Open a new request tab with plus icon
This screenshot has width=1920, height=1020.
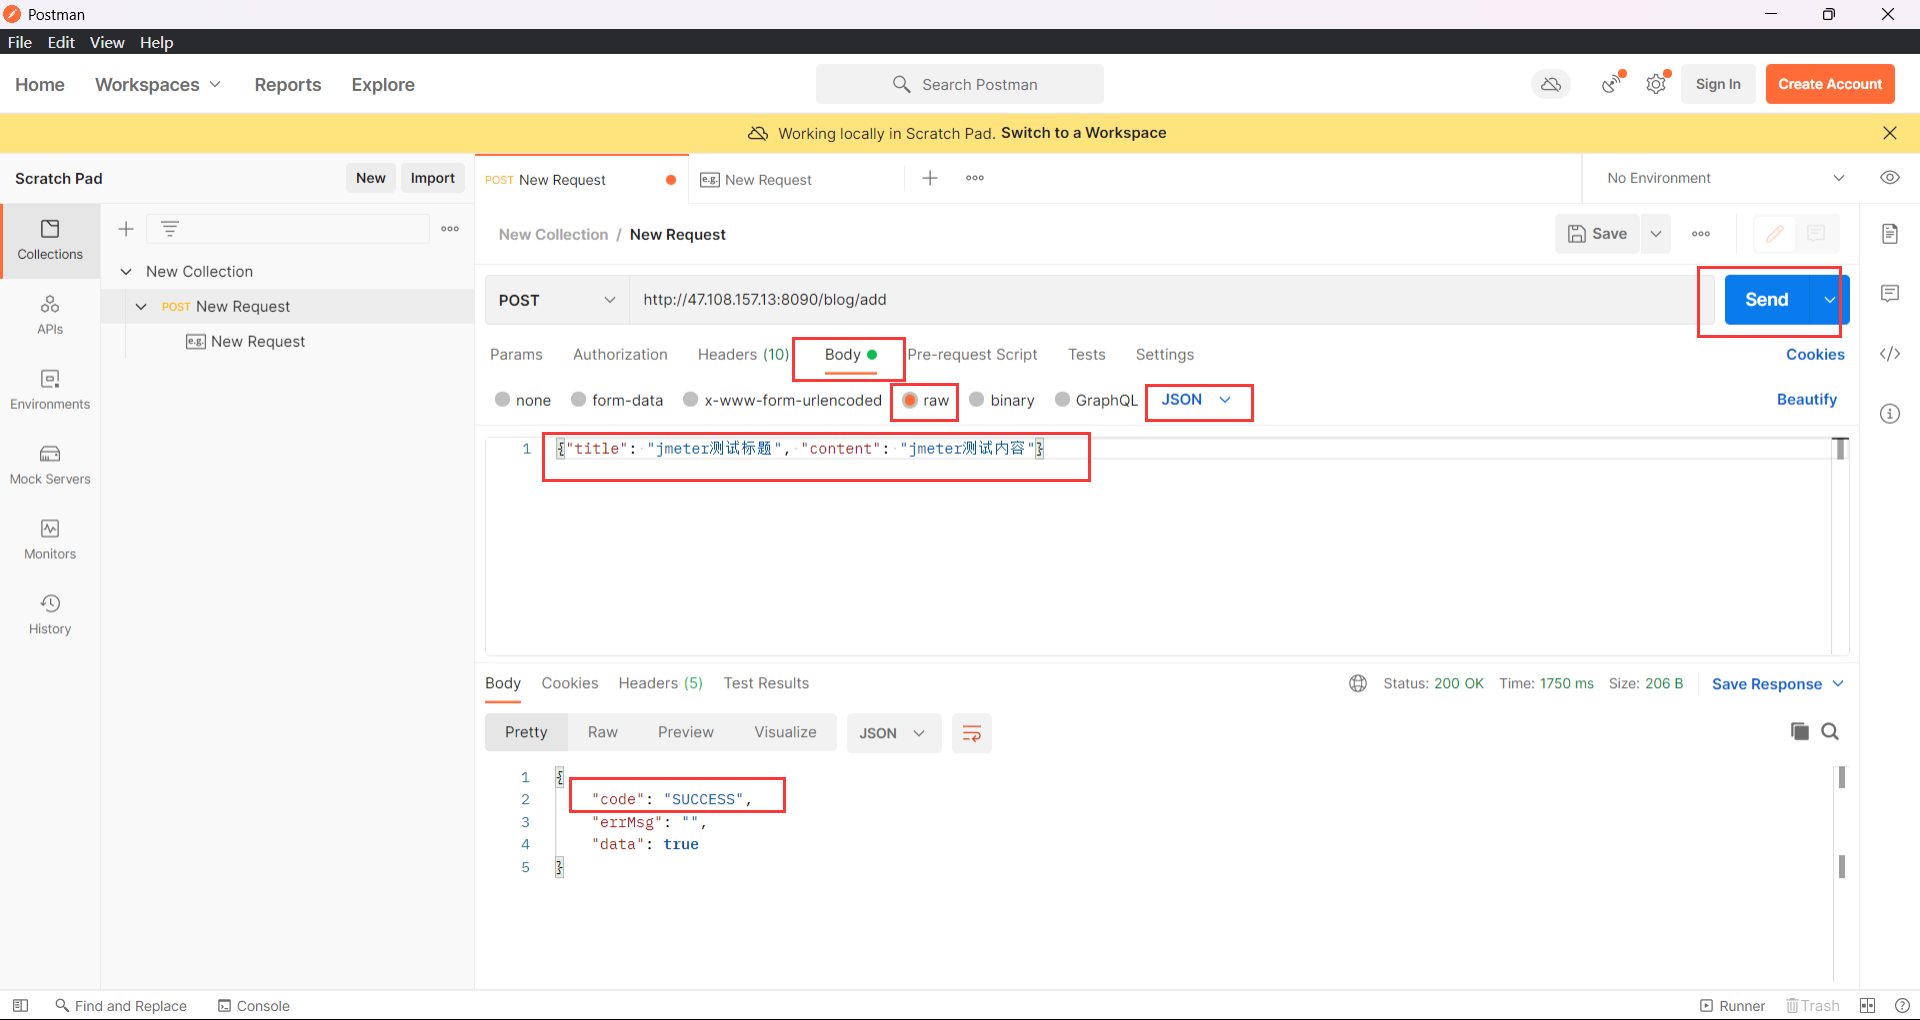[930, 178]
